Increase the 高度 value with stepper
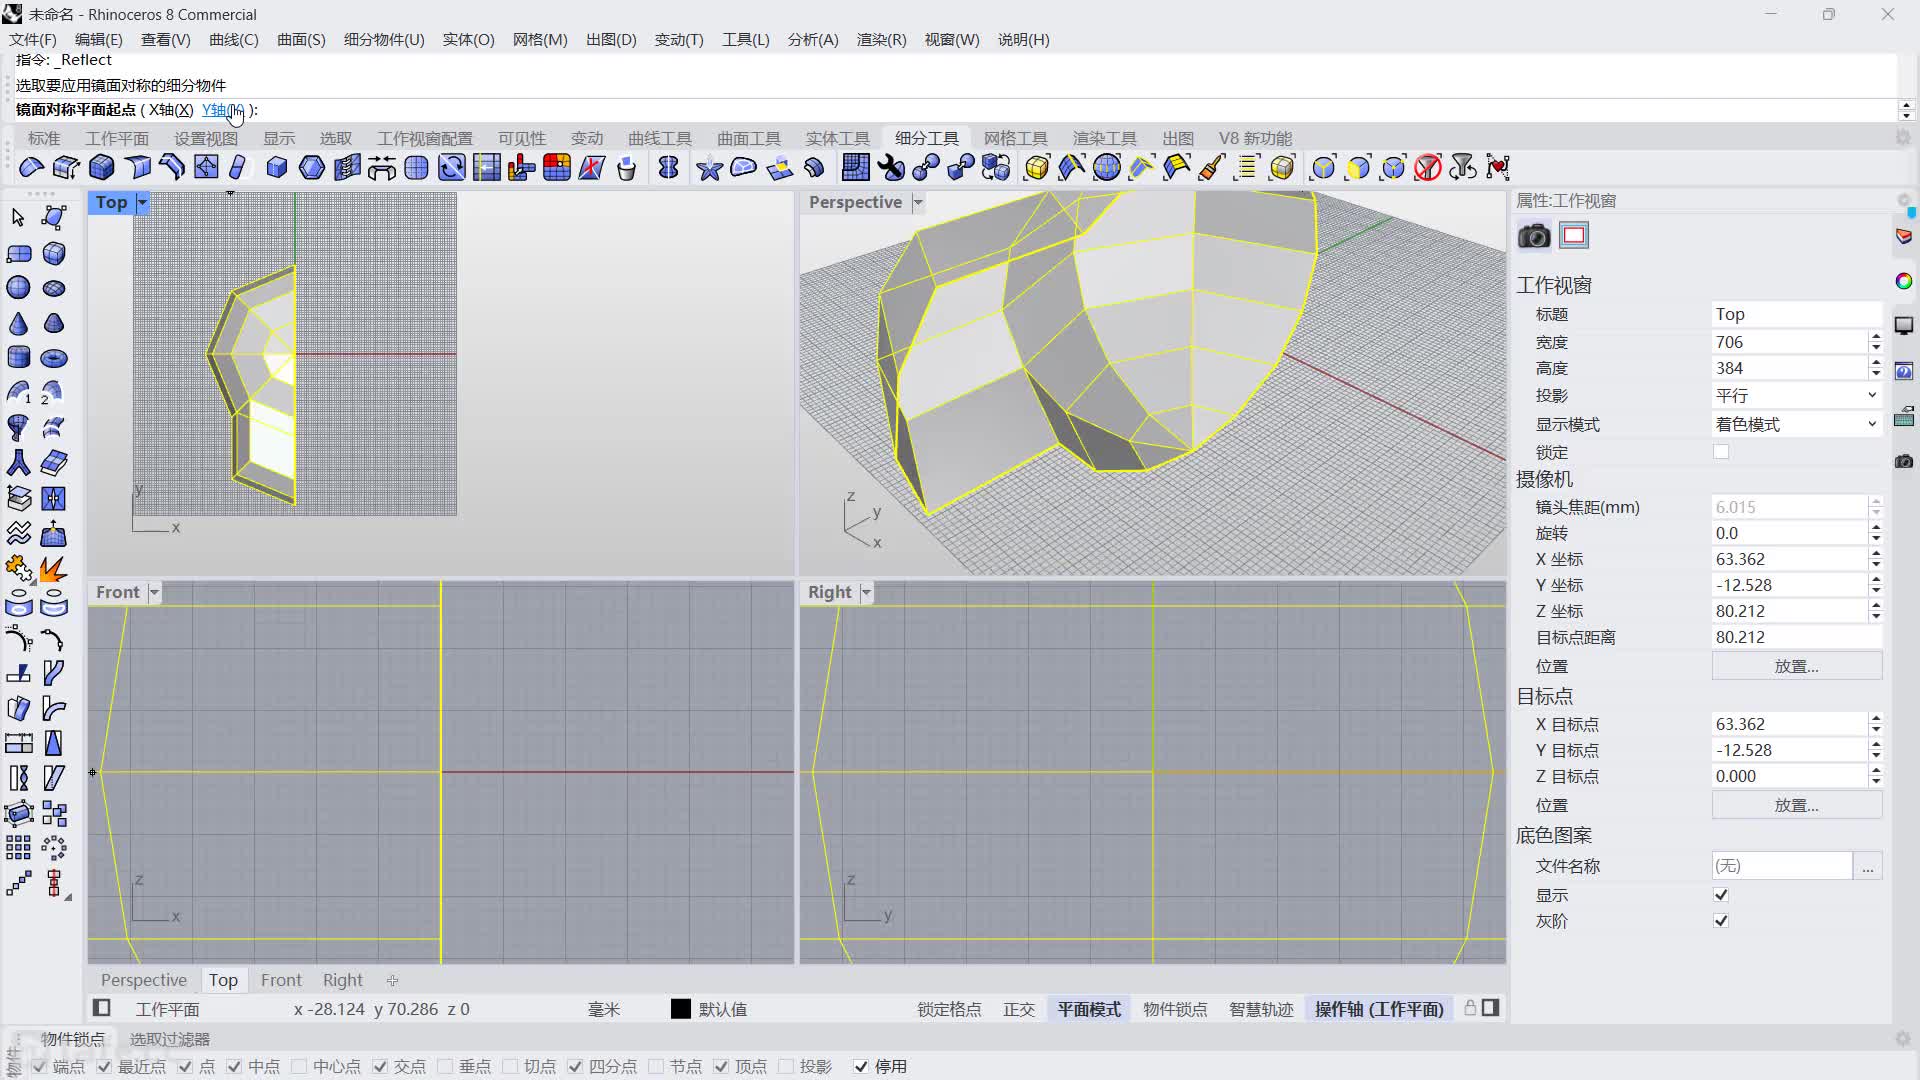This screenshot has height=1080, width=1920. click(1876, 363)
